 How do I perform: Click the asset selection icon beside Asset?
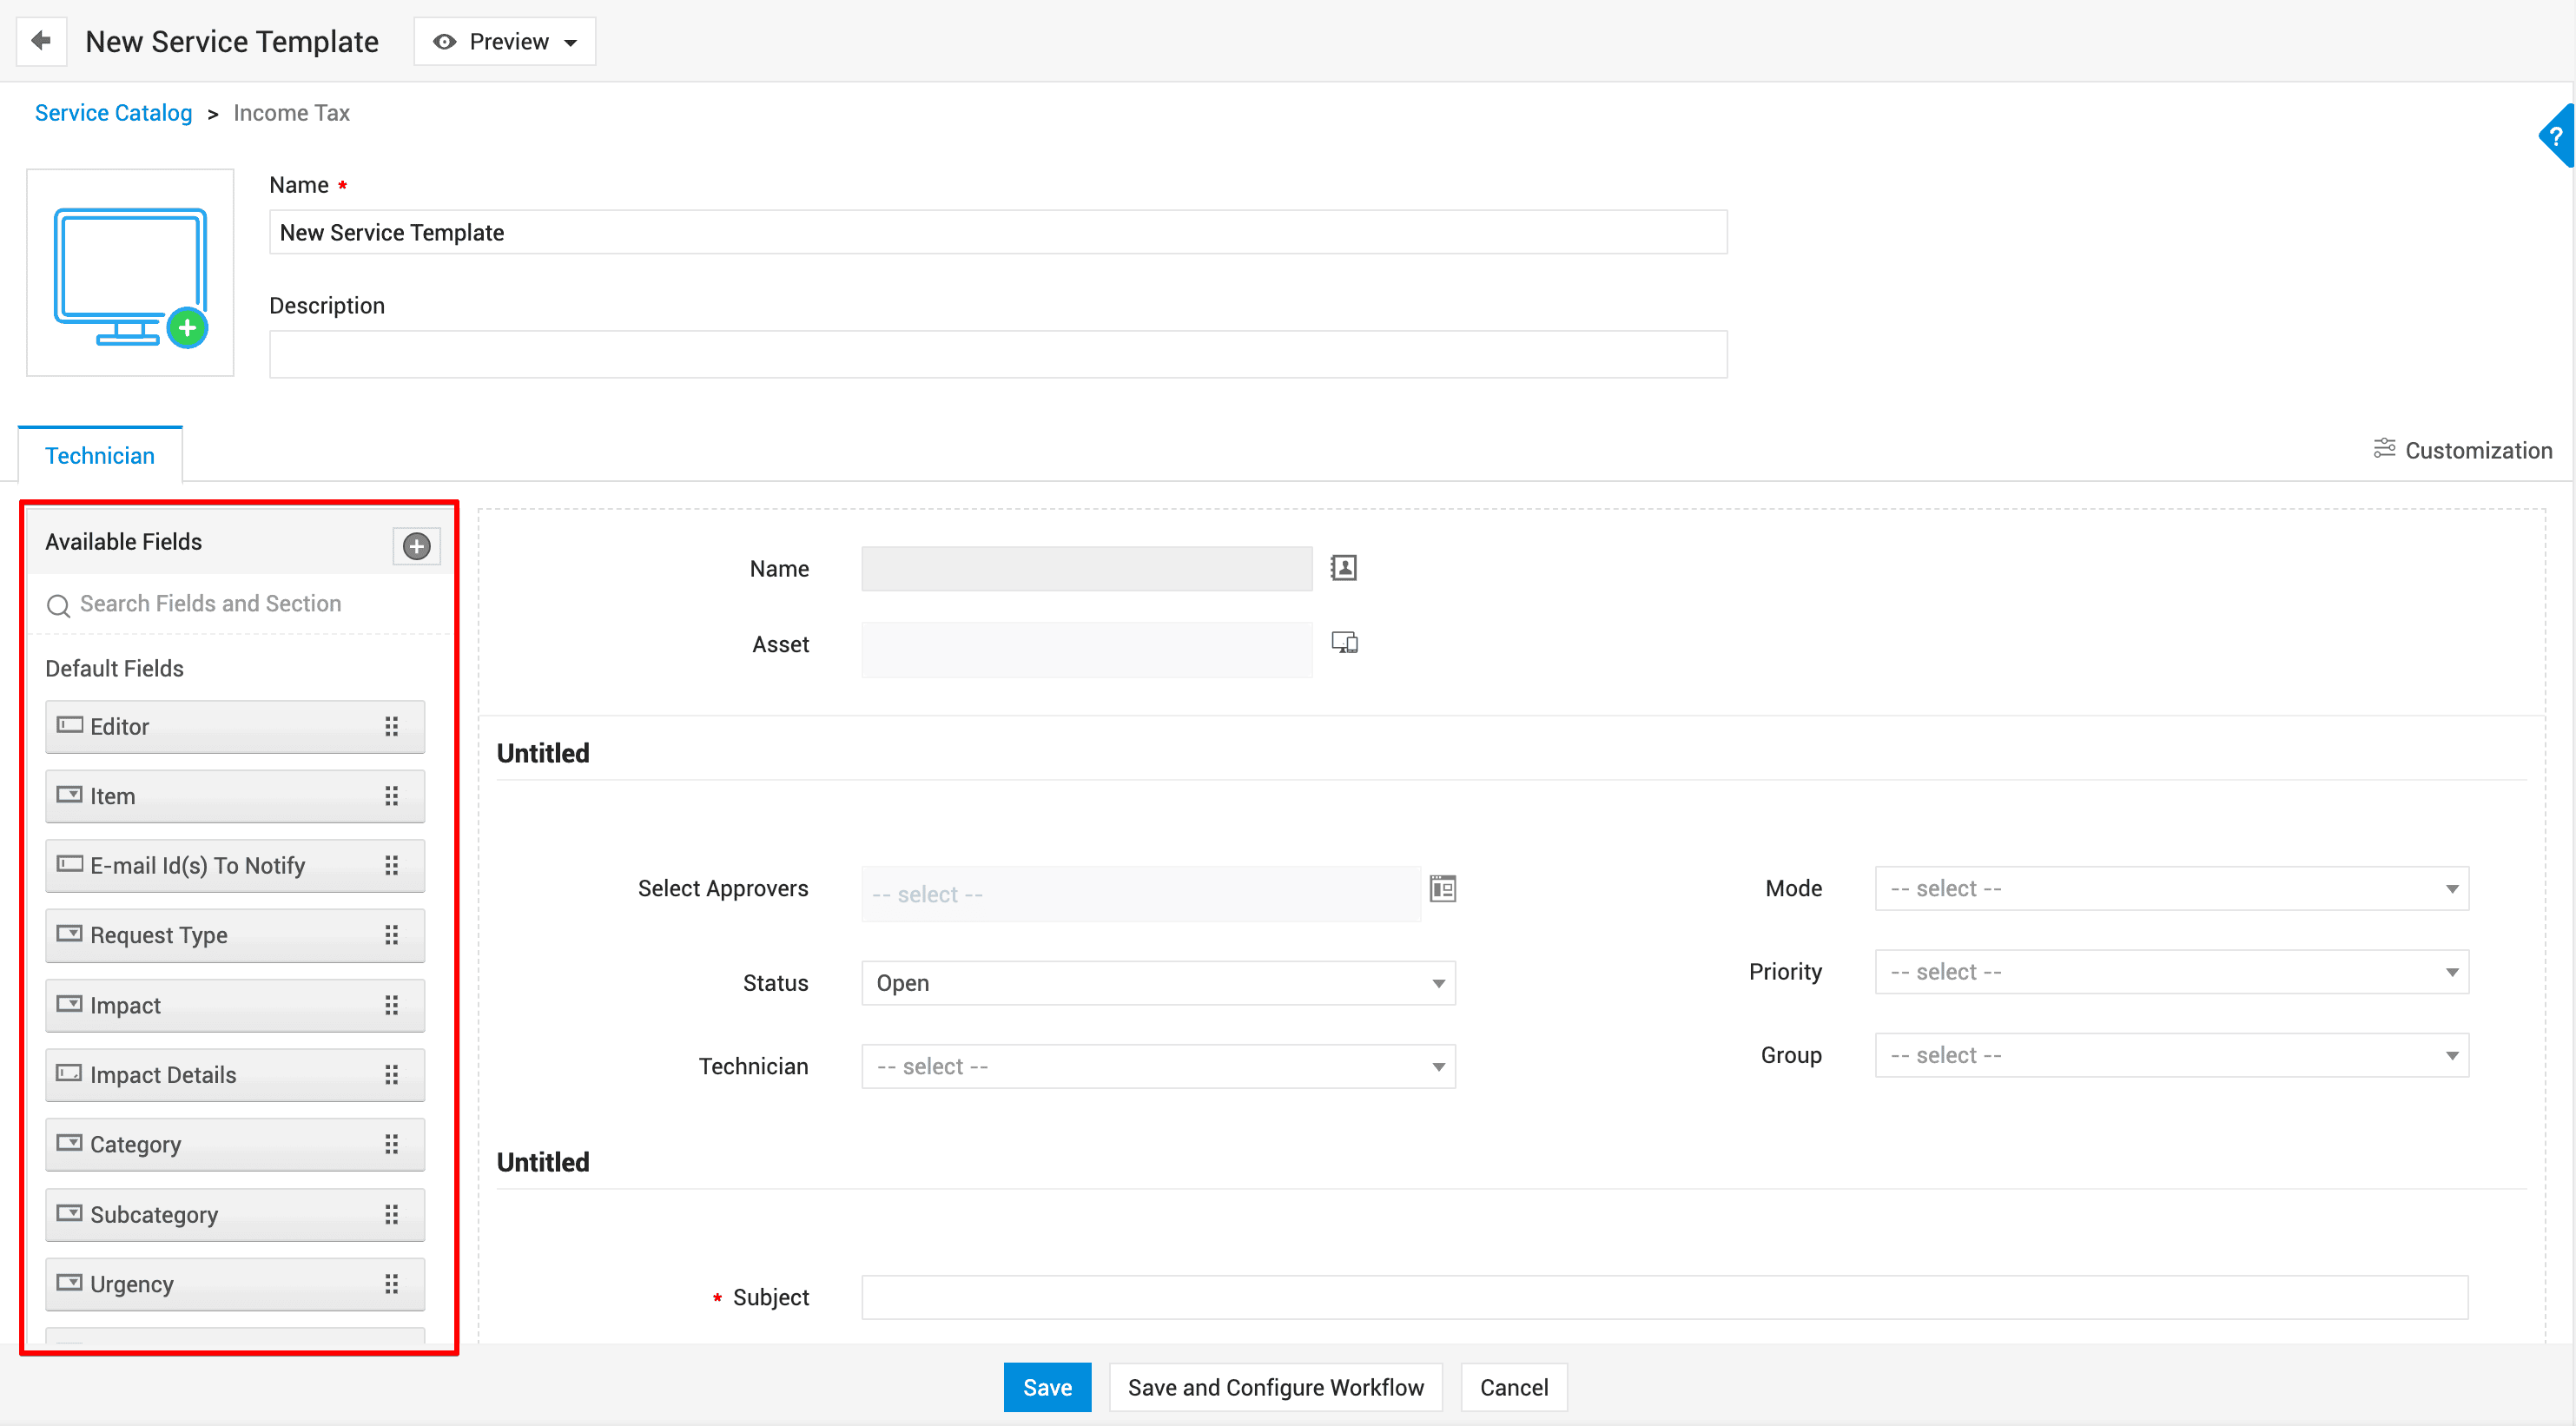(x=1344, y=643)
